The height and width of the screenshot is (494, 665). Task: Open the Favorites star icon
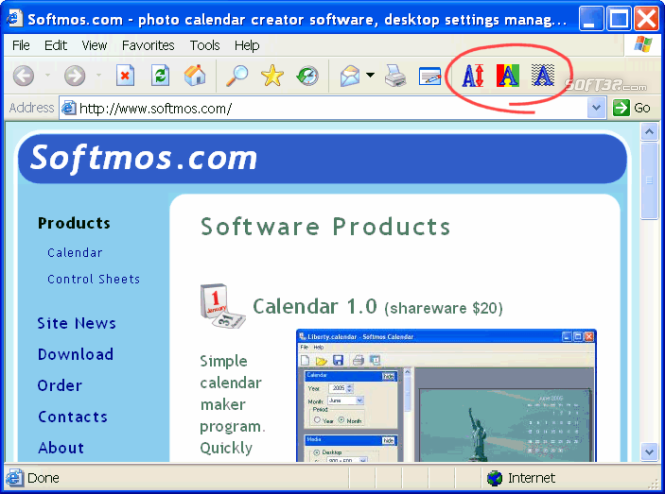pos(272,76)
